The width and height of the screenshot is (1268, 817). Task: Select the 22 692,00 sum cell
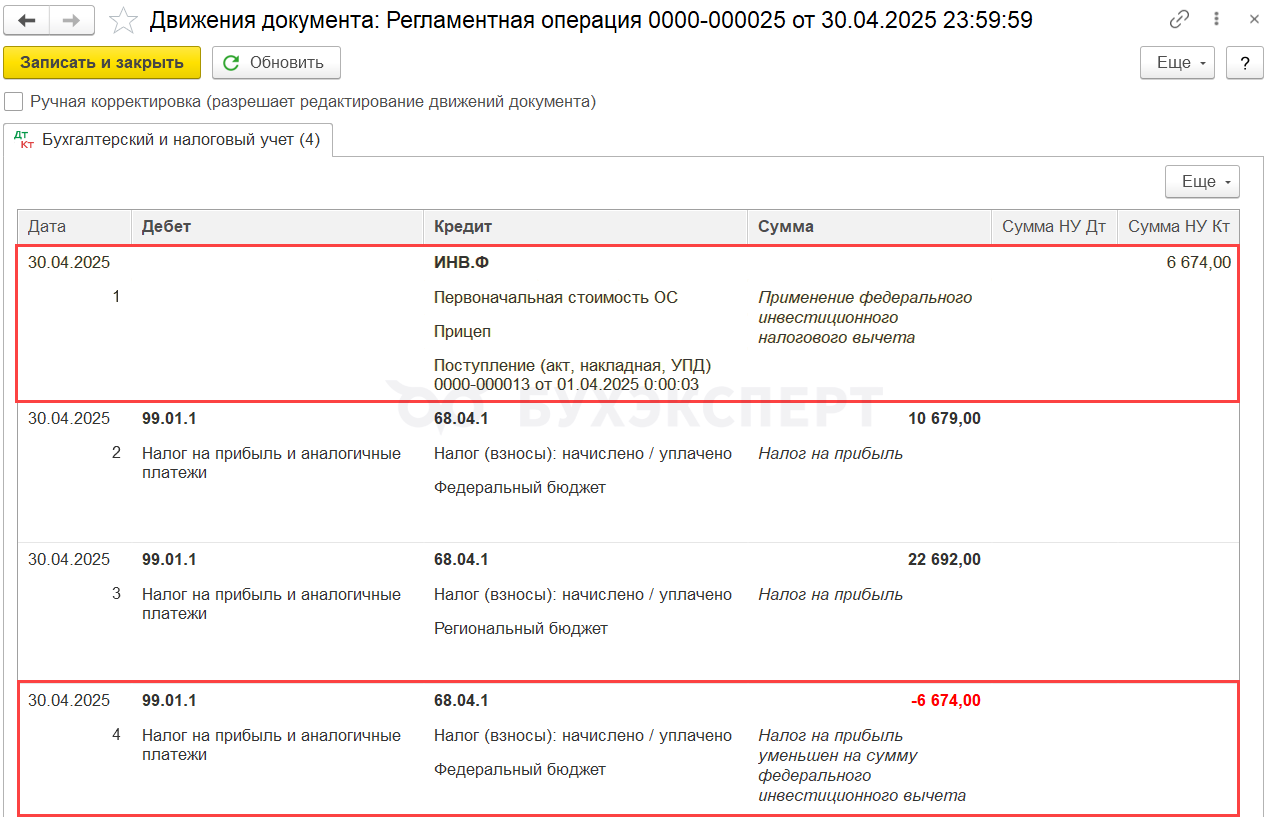(944, 559)
